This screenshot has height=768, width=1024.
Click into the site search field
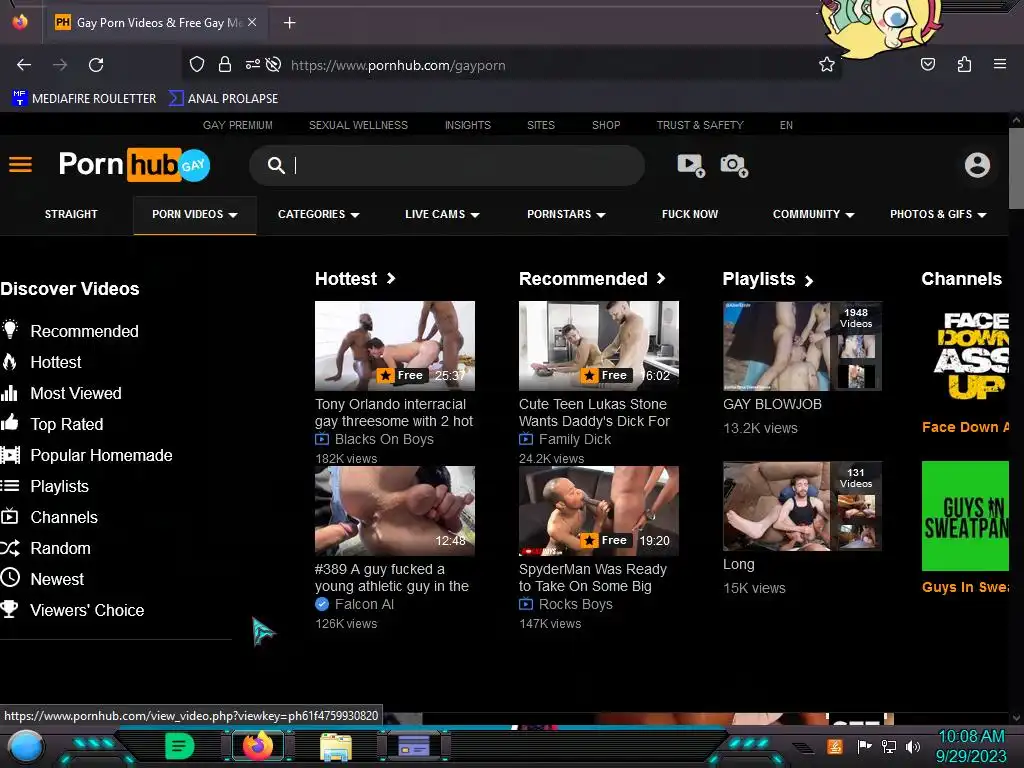point(447,165)
